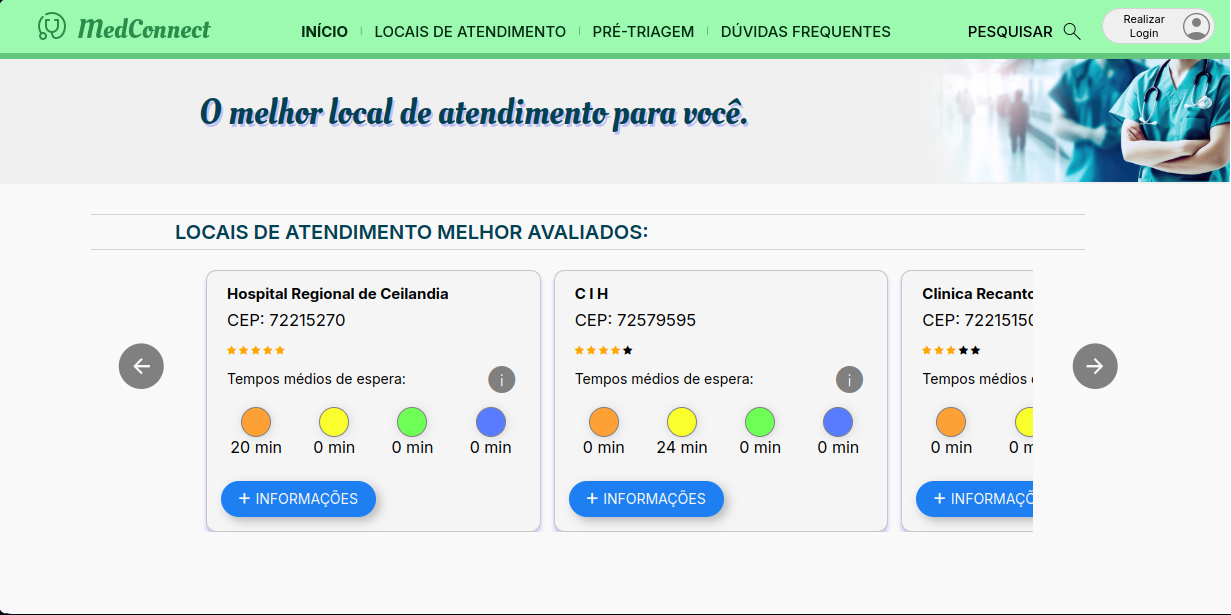Click orange 20 min wait circle
1231x615 pixels.
[256, 422]
